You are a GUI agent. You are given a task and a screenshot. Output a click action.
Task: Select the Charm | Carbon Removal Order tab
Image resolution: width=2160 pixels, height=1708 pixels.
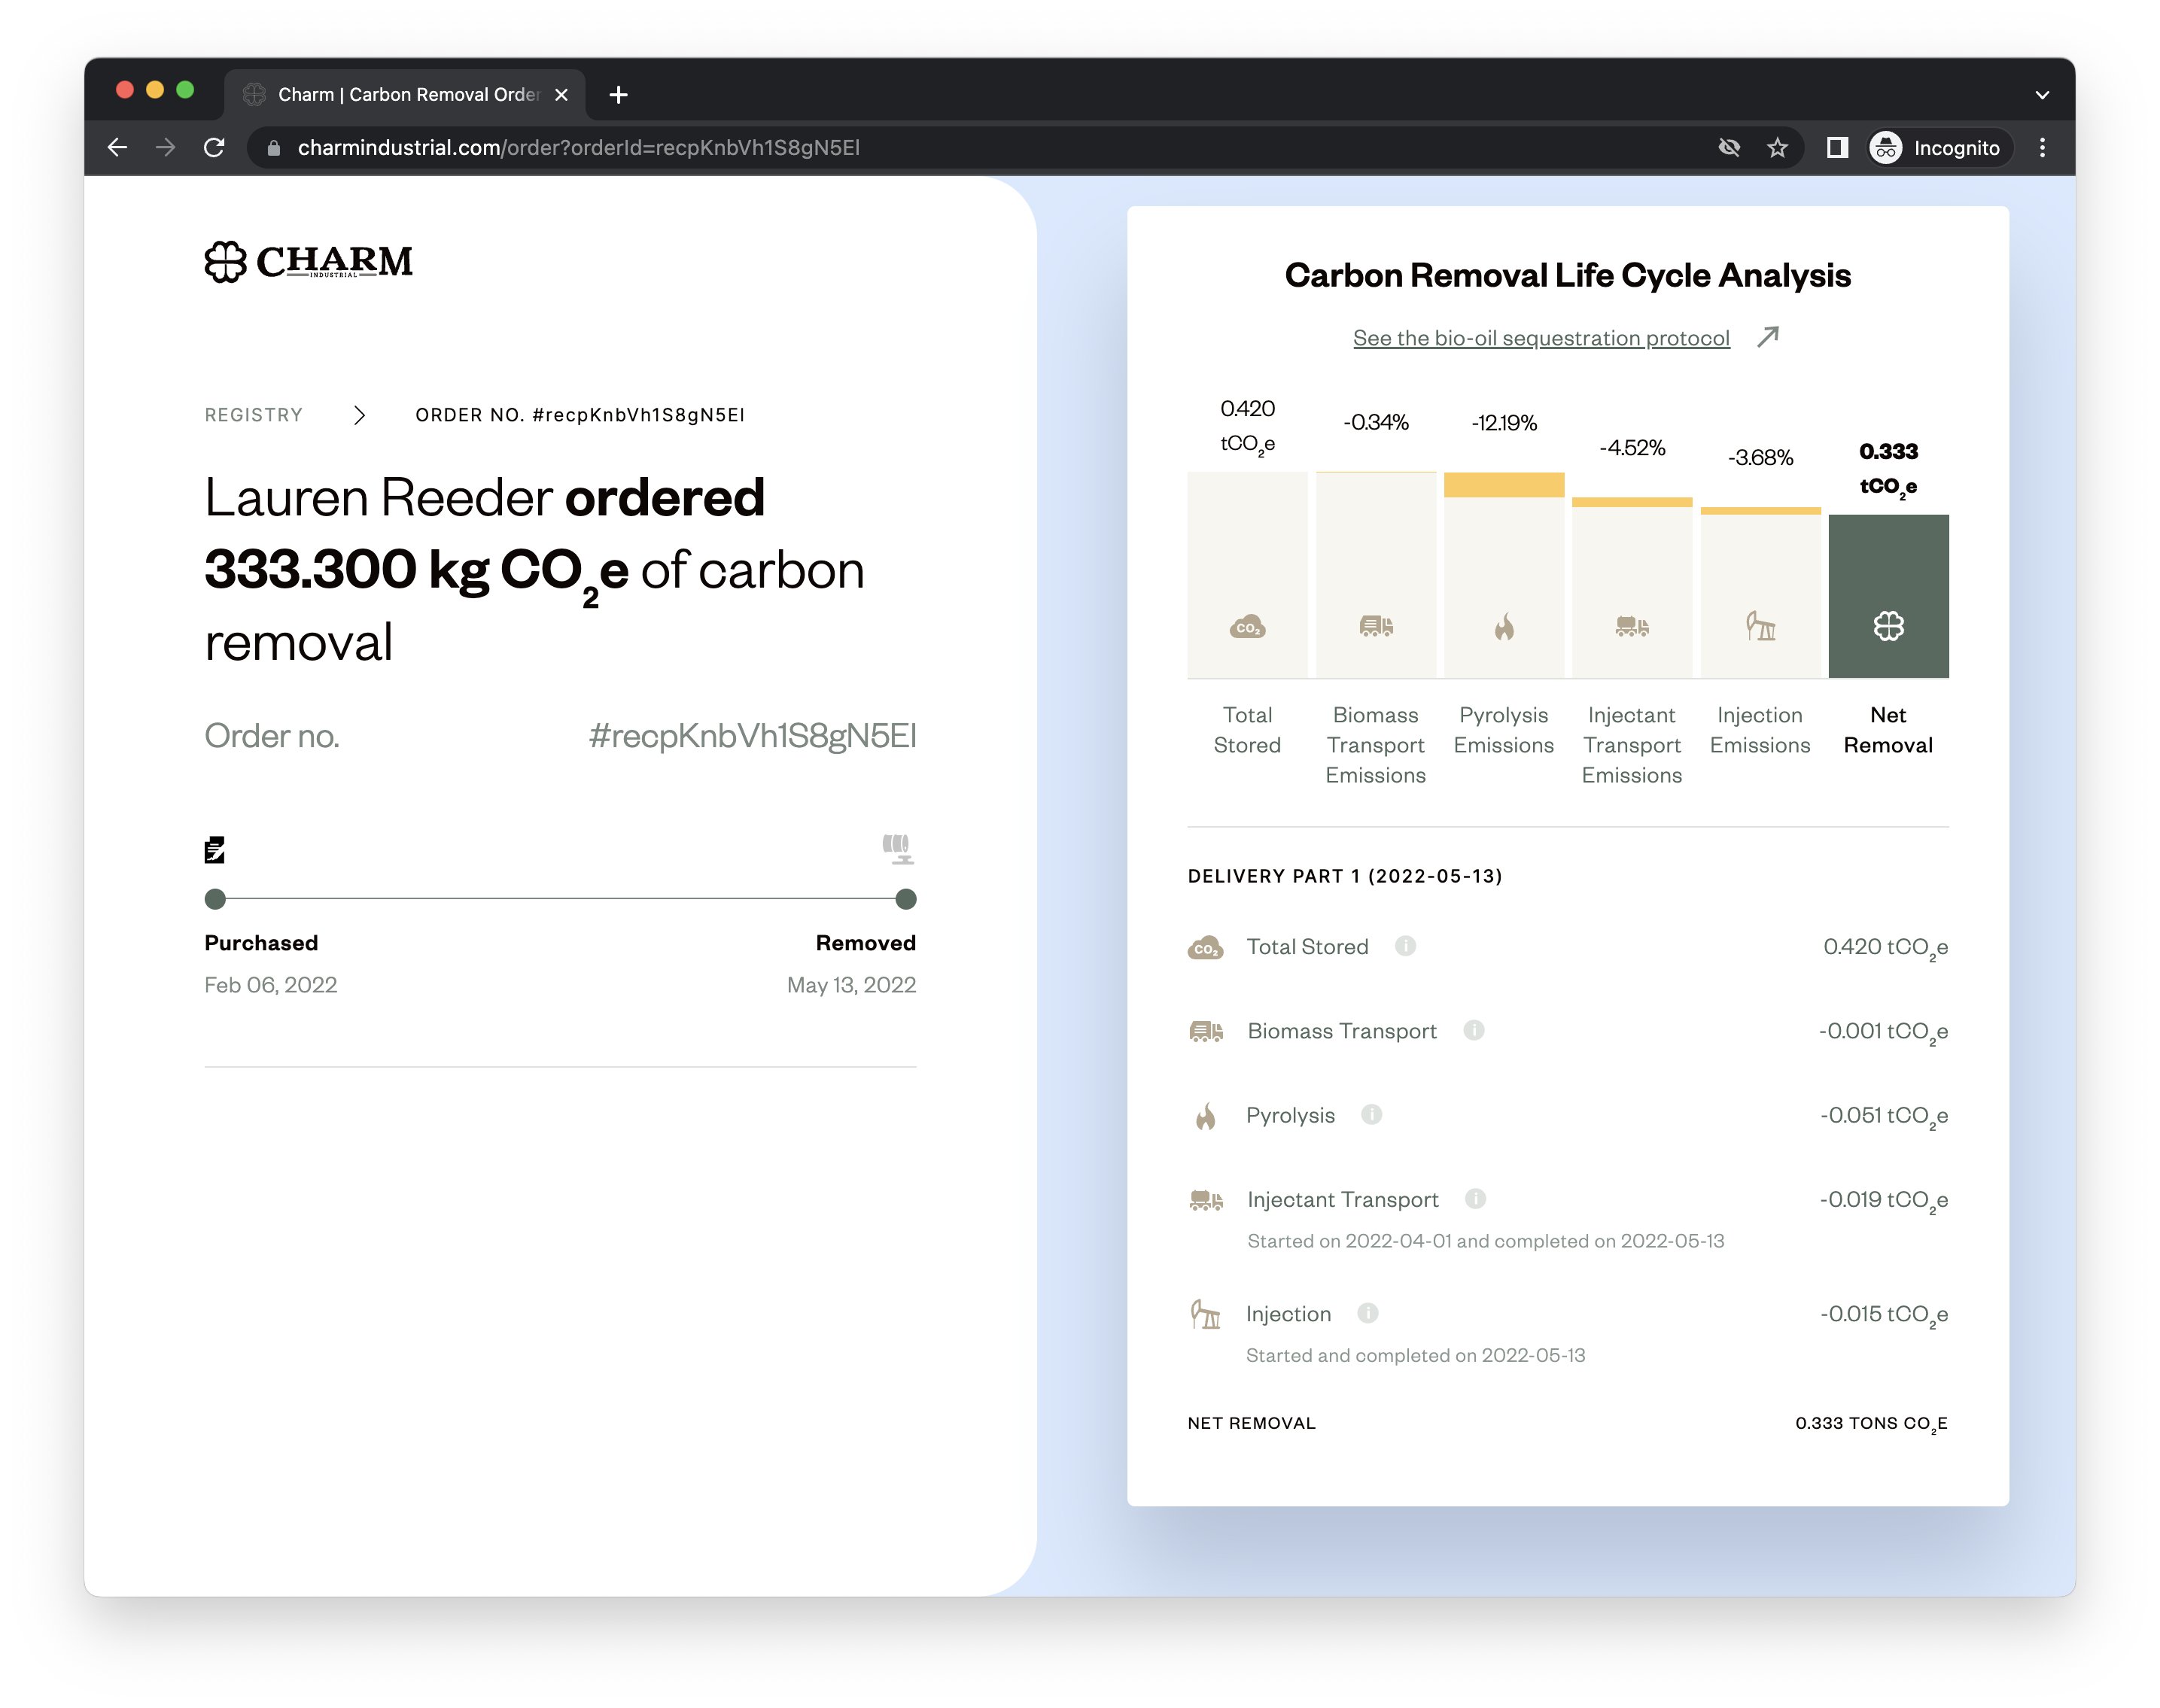click(404, 95)
